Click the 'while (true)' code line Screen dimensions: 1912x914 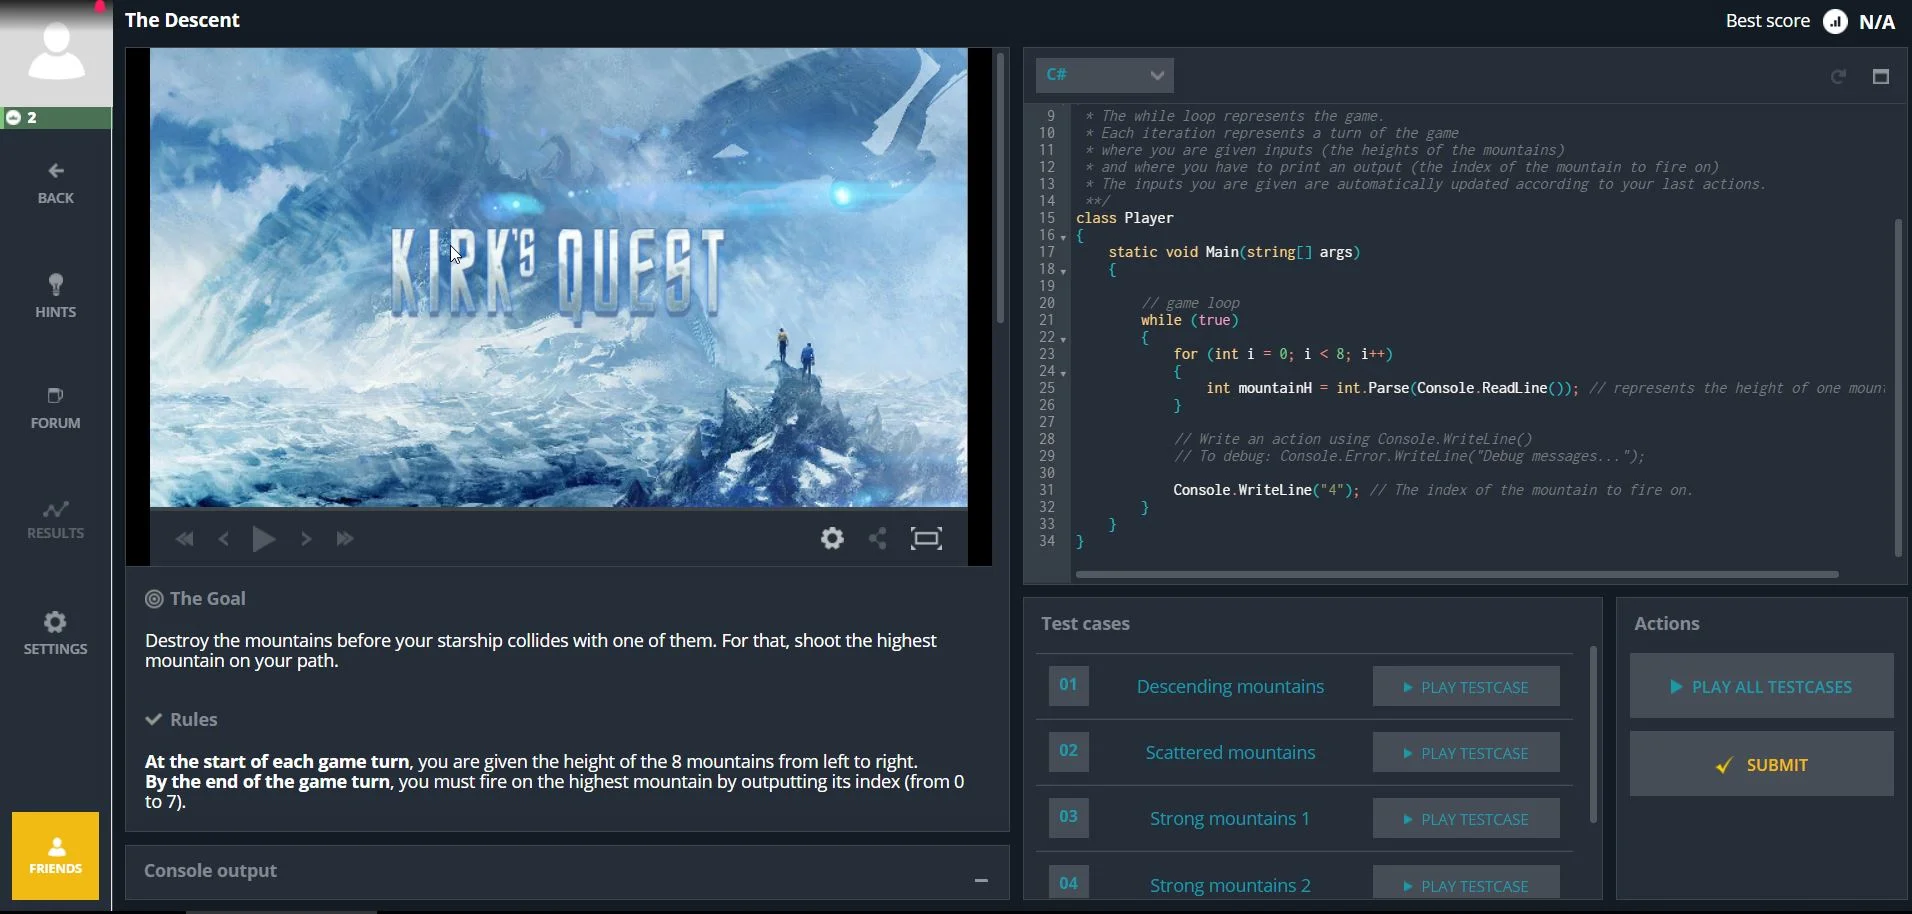coord(1190,320)
